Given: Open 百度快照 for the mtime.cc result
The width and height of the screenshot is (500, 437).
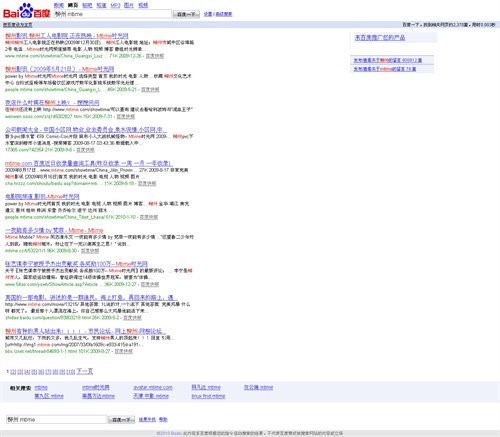Looking at the screenshot, I should click(90, 251).
